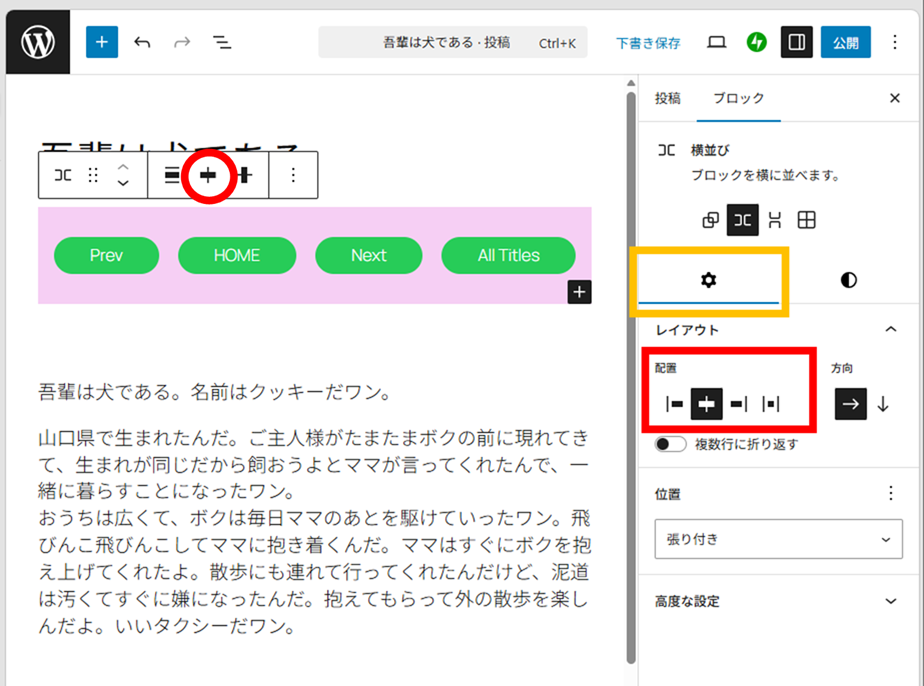Open the preview device icon
The height and width of the screenshot is (686, 924).
716,42
